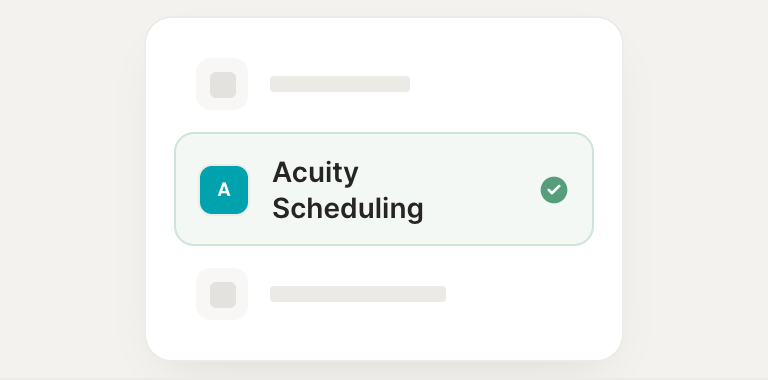Click the inner square of top placeholder icon
The width and height of the screenshot is (768, 380).
coord(223,85)
